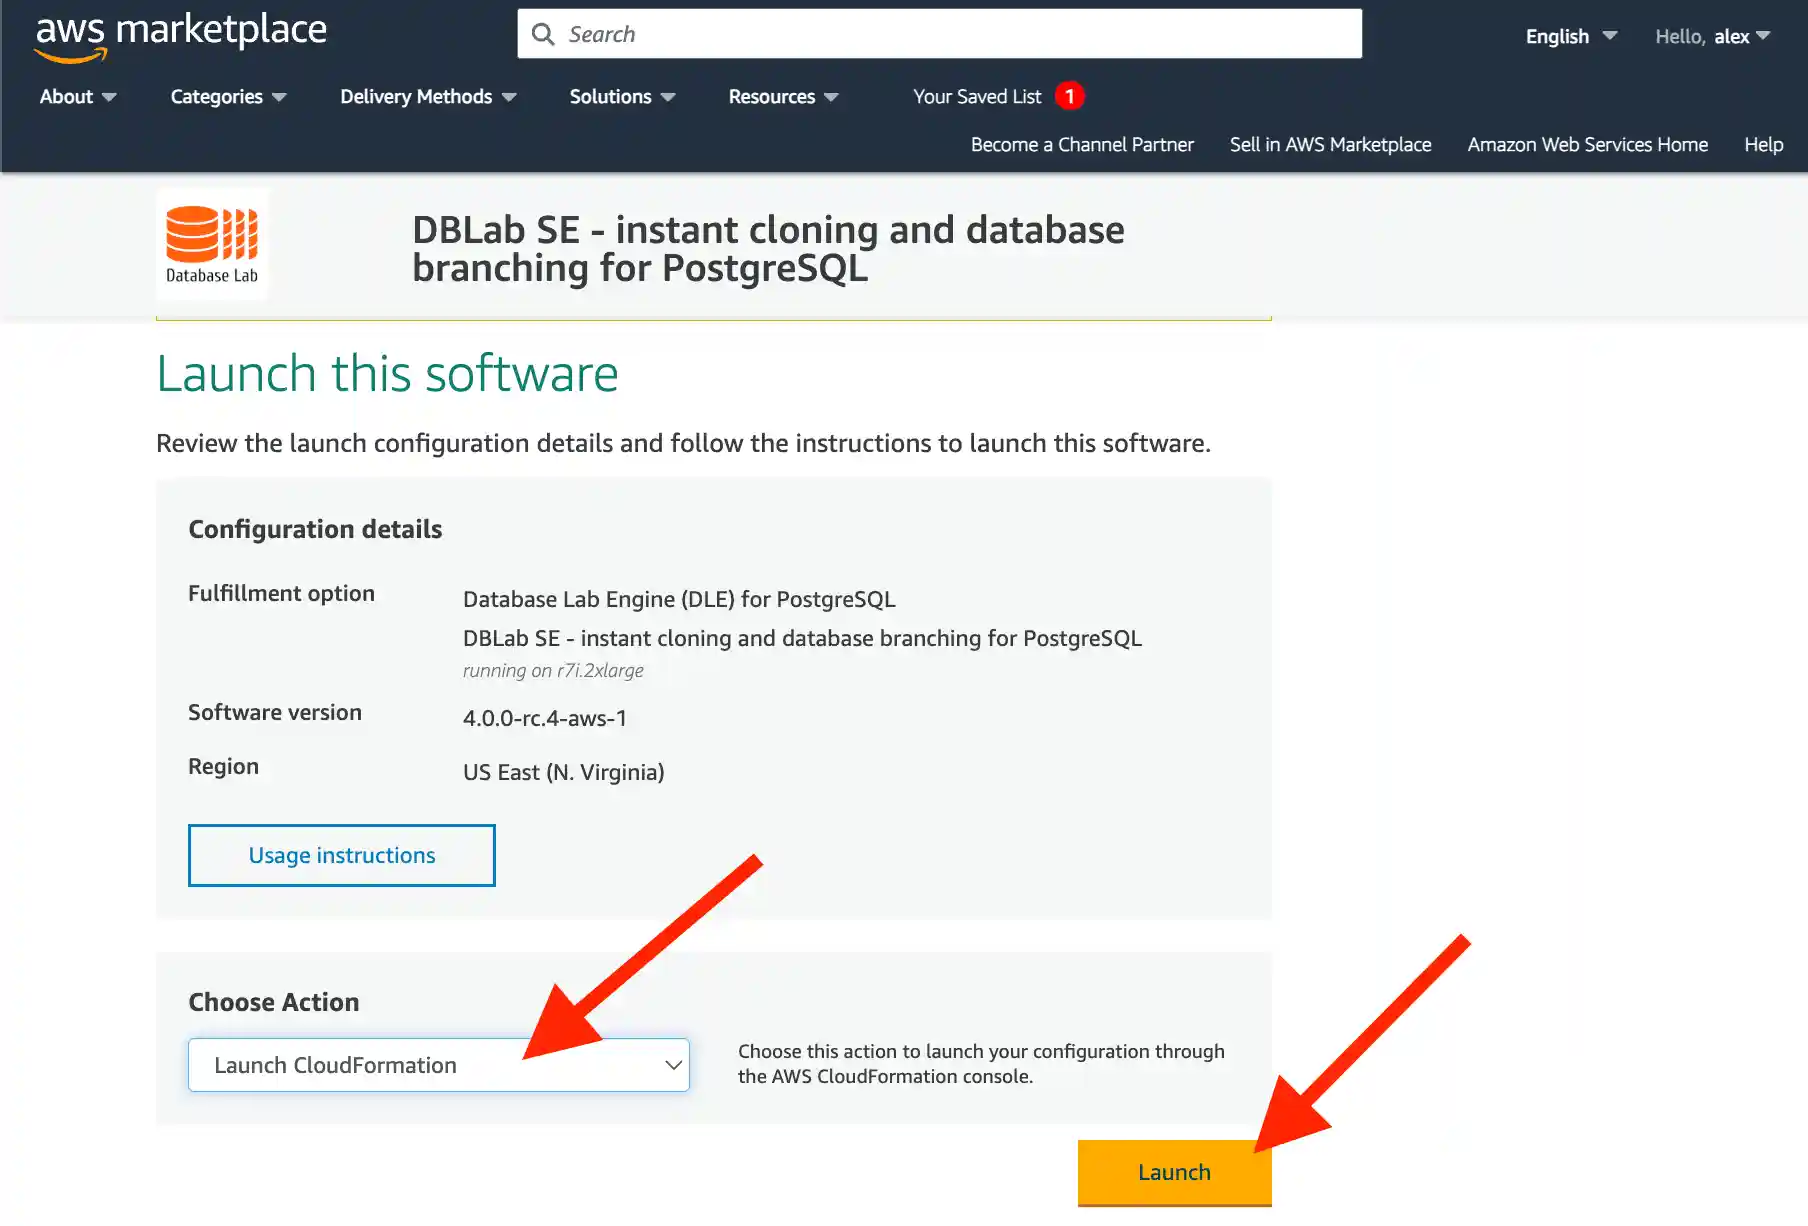This screenshot has width=1808, height=1226.
Task: Click Become a Channel Partner
Action: pos(1081,144)
